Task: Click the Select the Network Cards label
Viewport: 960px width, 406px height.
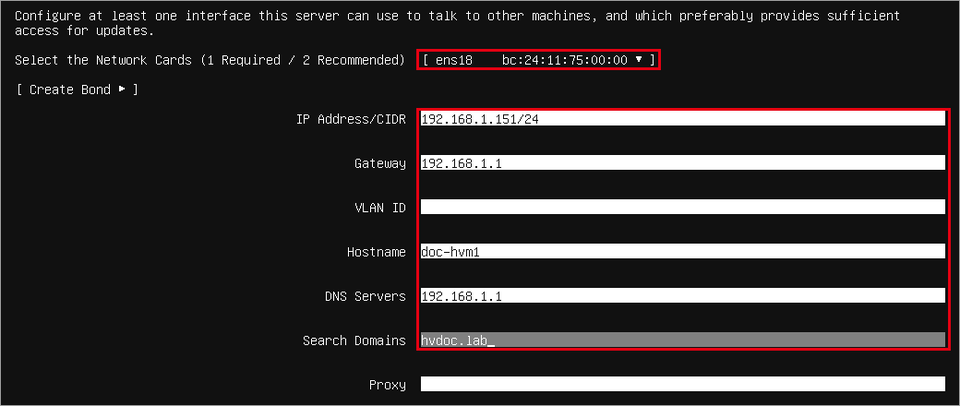Action: click(x=209, y=60)
